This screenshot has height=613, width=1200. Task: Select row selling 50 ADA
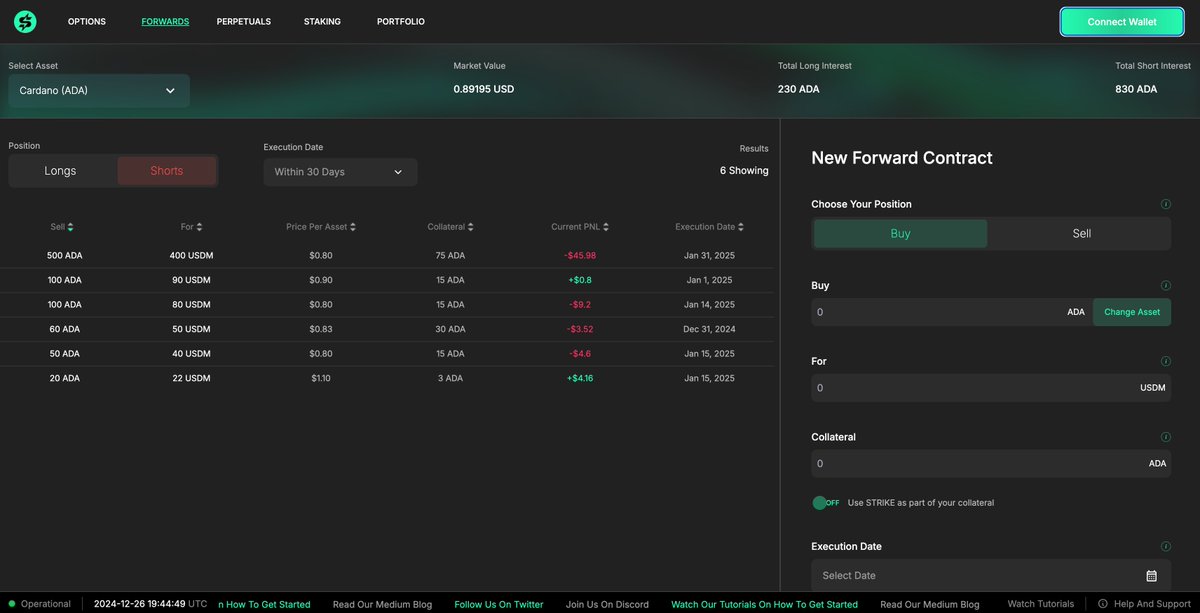click(x=387, y=354)
